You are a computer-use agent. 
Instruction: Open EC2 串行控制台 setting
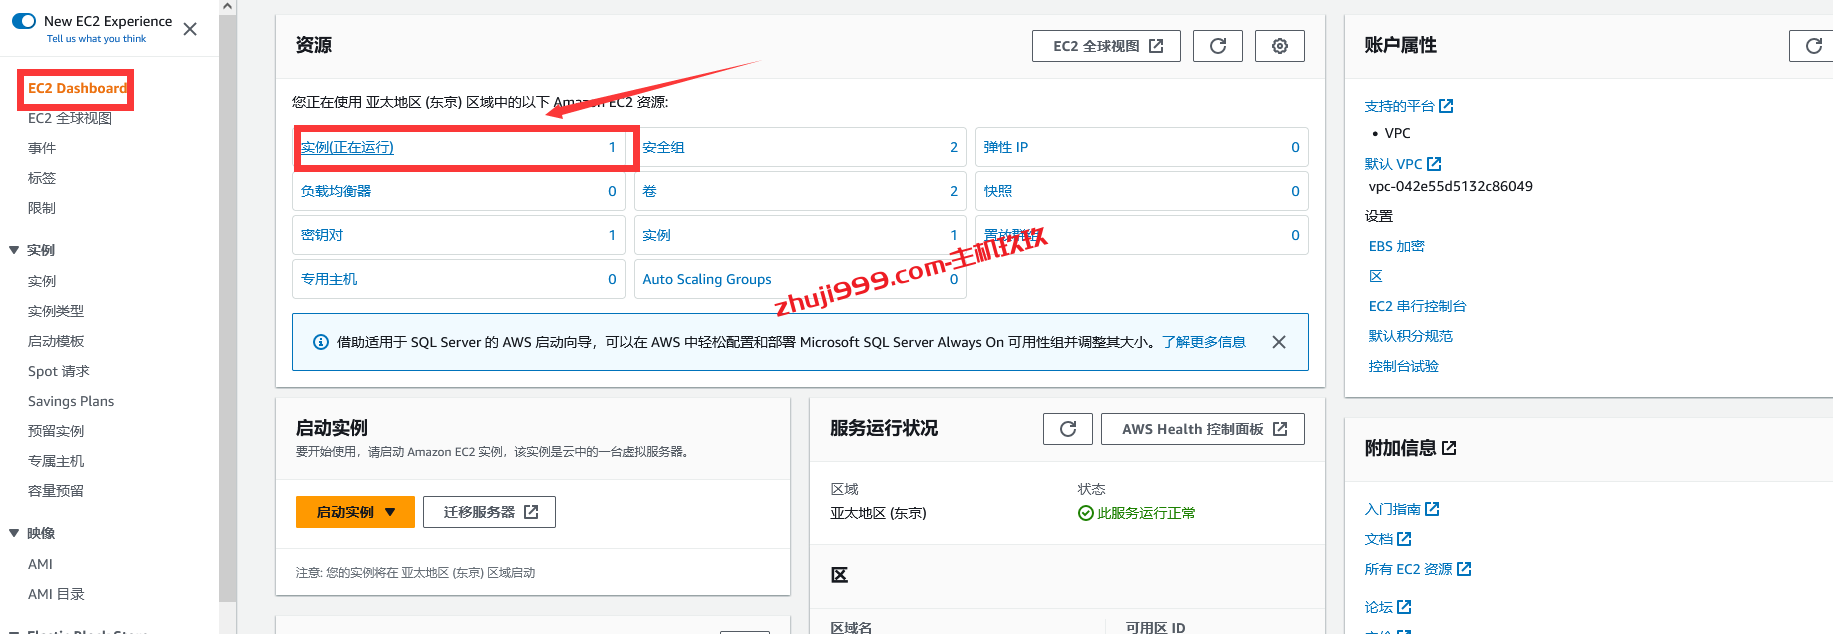1417,306
